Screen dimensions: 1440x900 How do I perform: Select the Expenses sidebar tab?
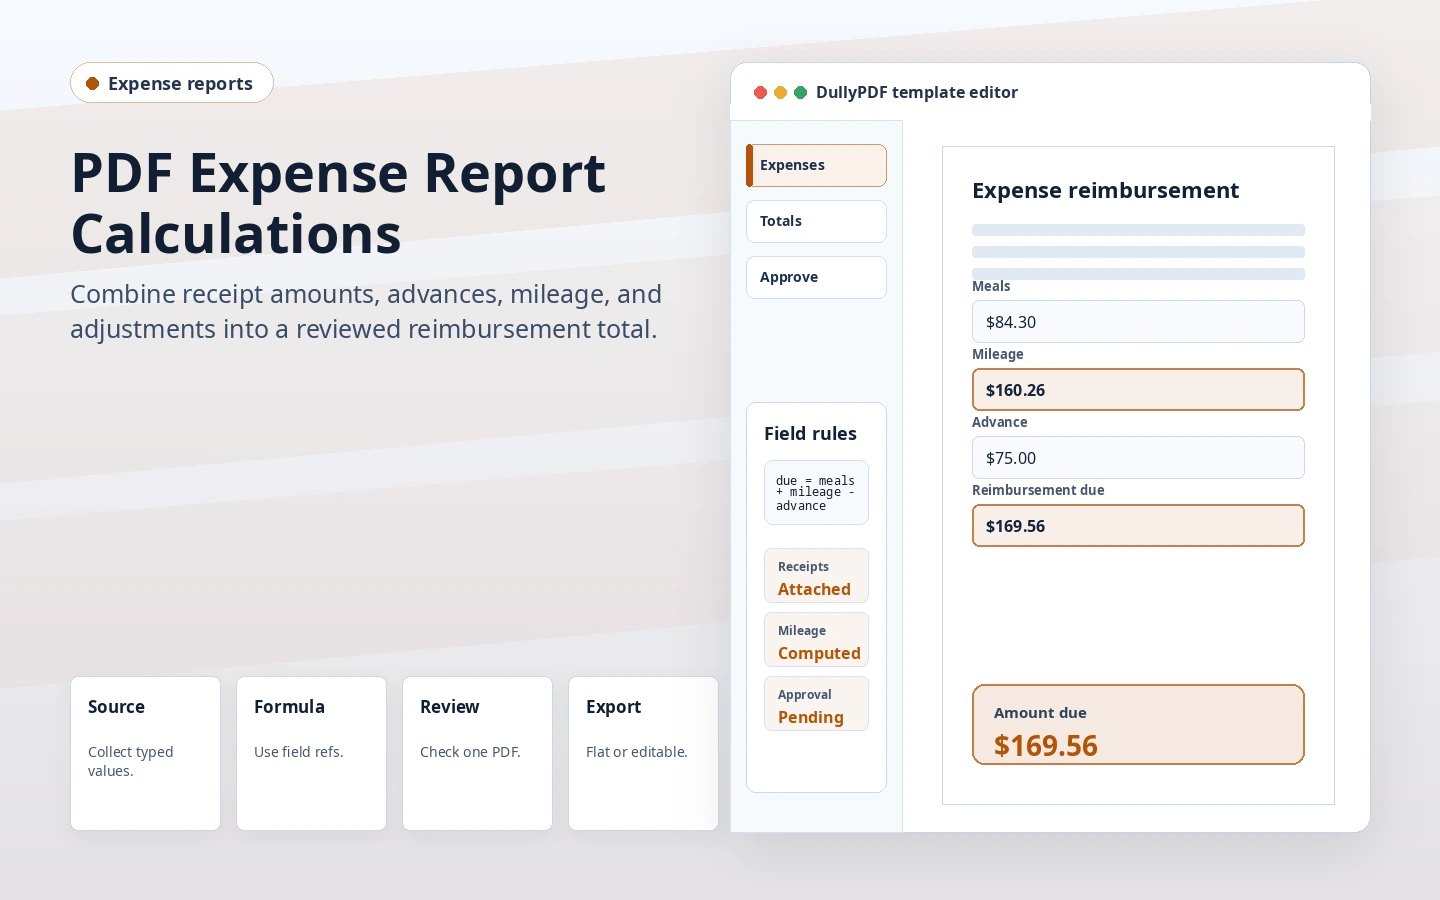pos(816,165)
